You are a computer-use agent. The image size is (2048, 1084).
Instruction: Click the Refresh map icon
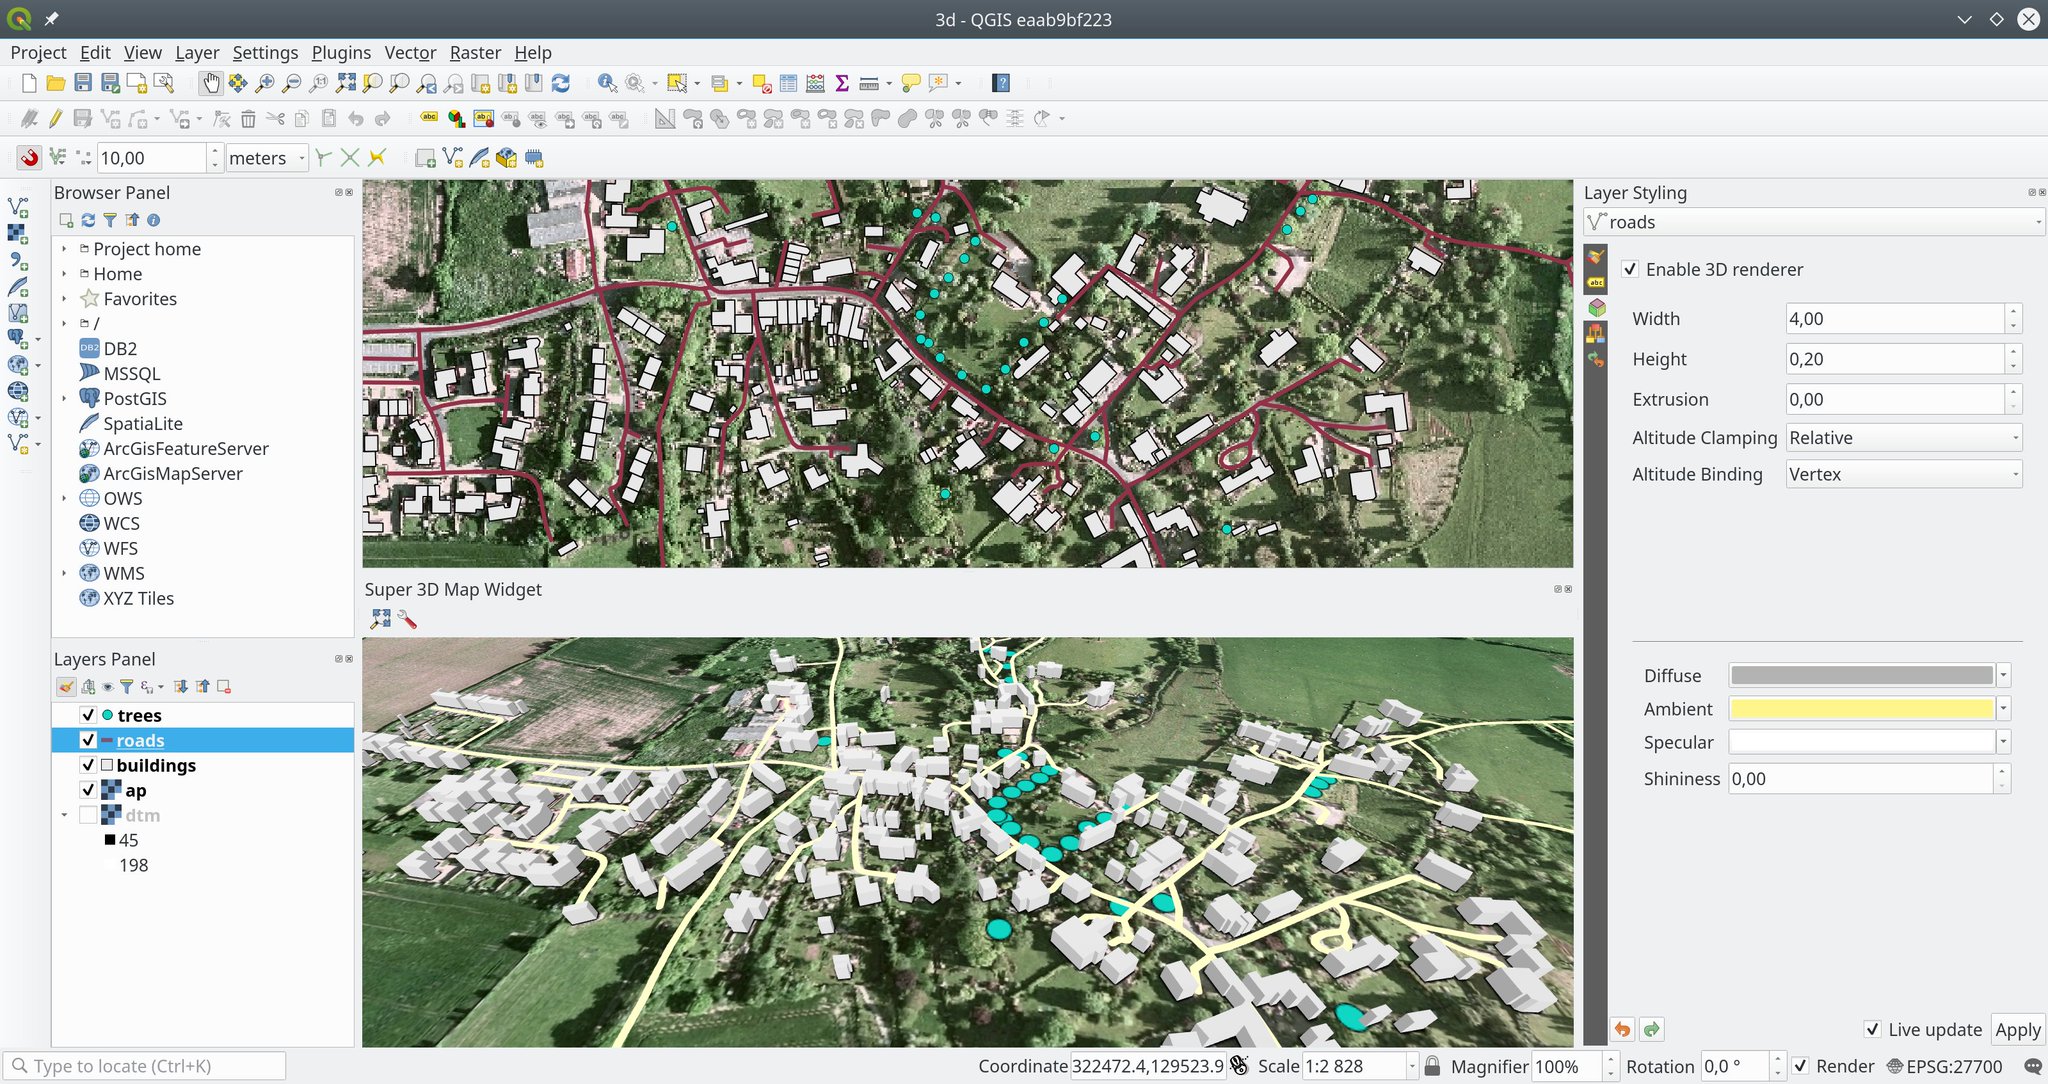561,83
